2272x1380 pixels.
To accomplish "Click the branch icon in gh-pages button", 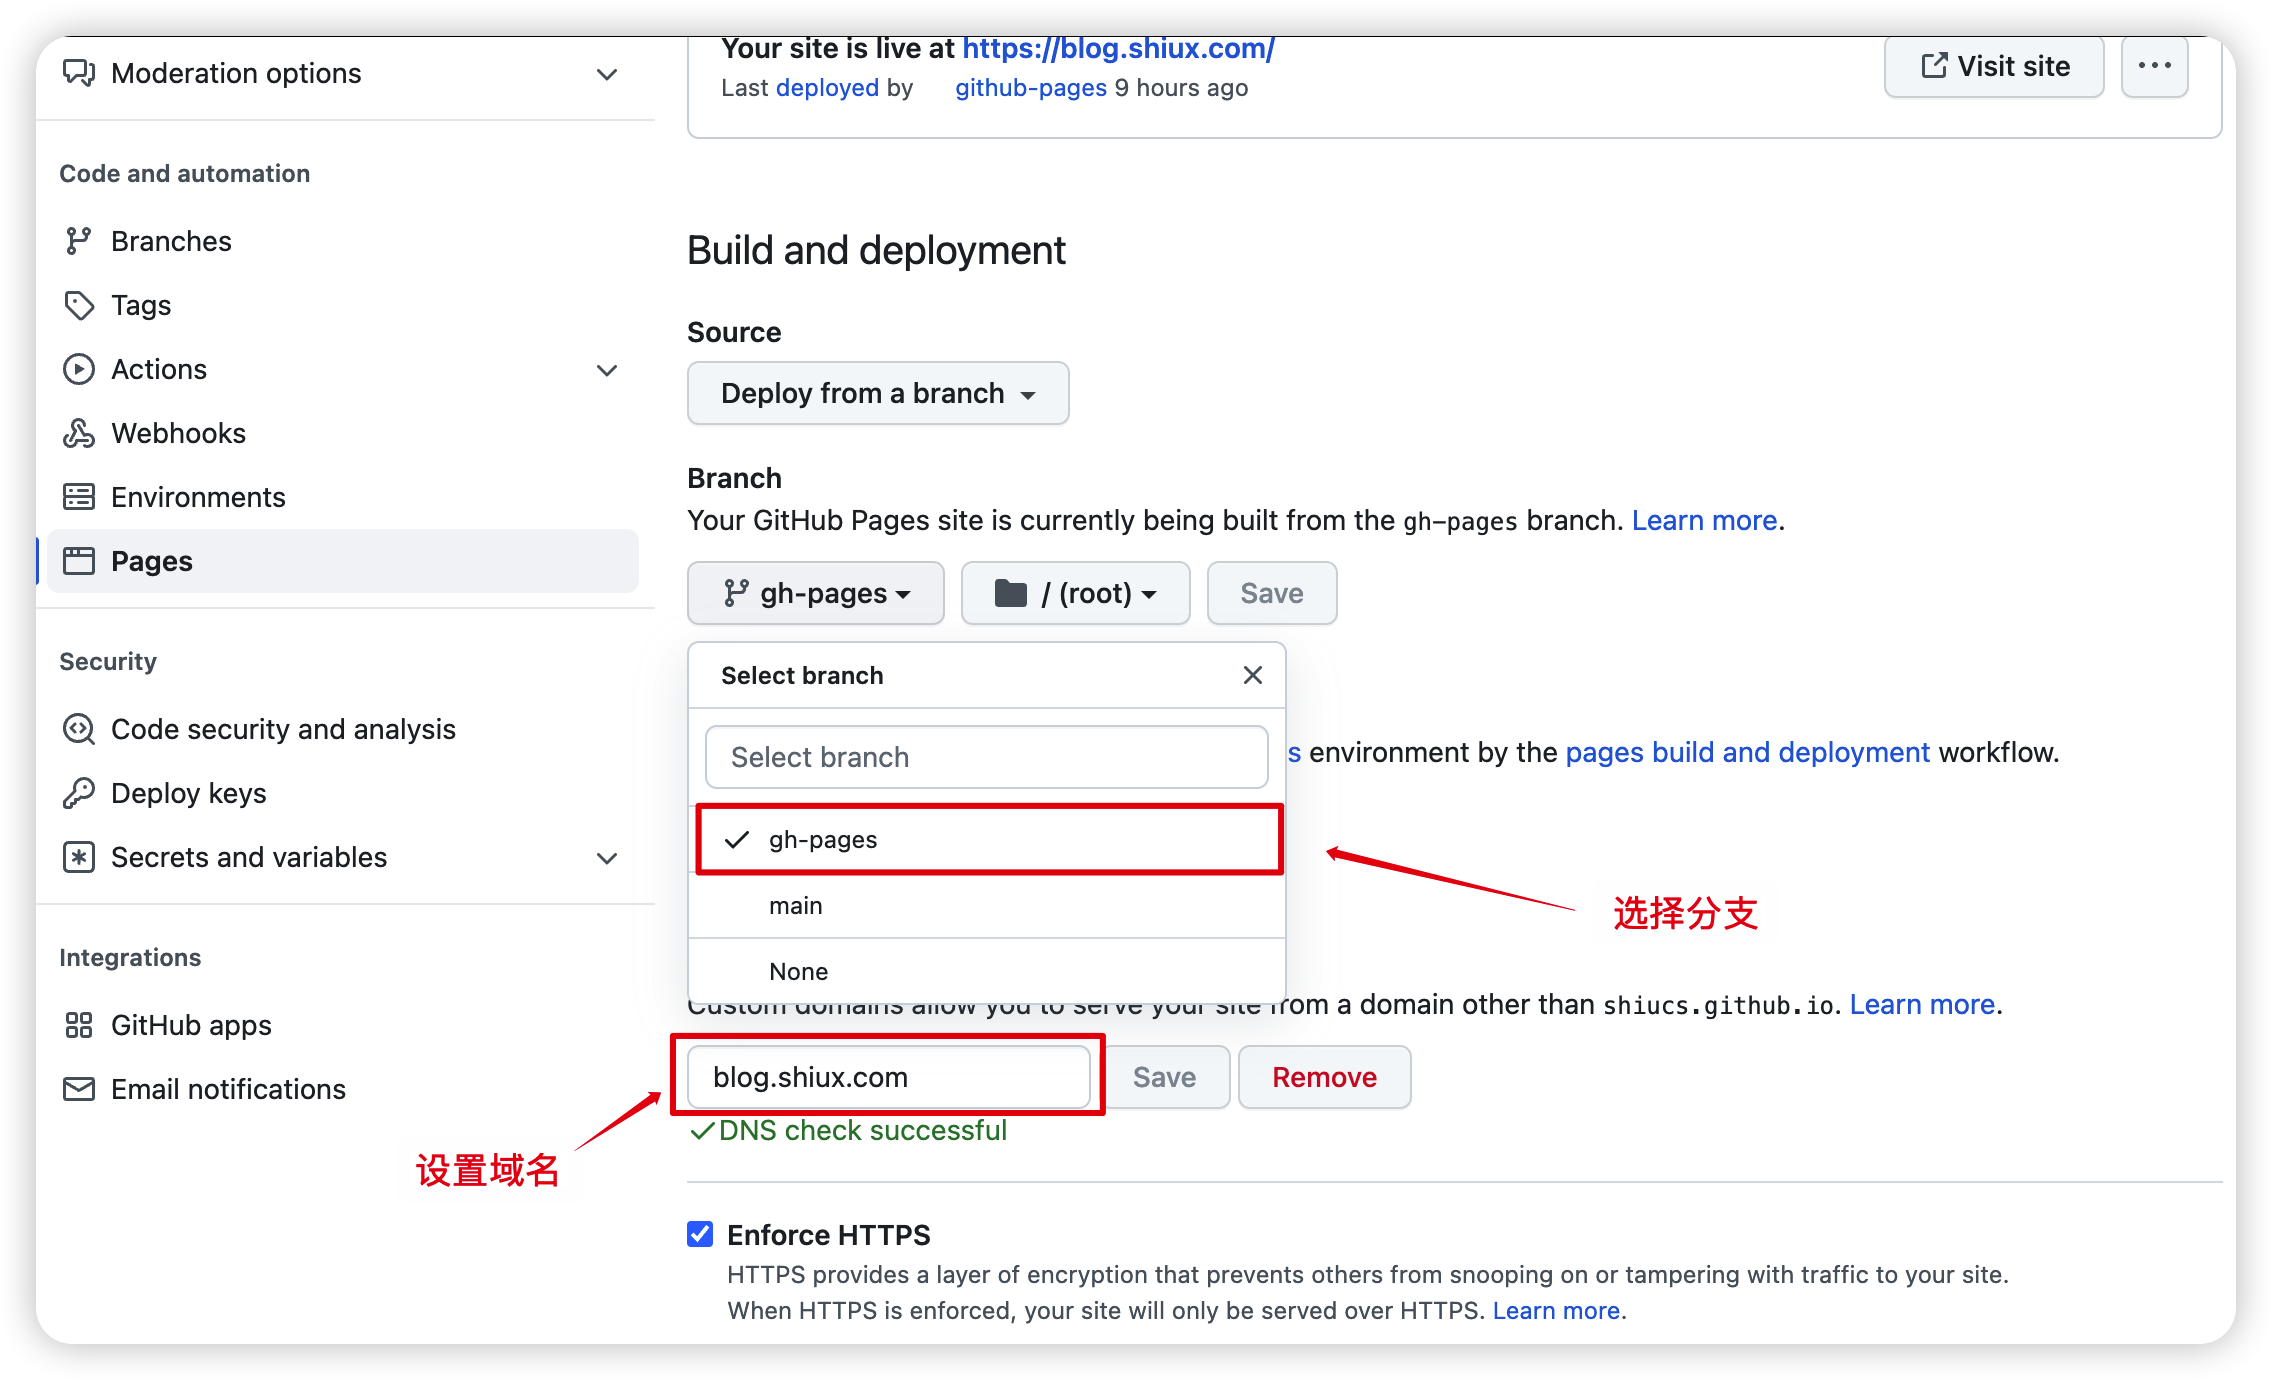I will click(736, 593).
